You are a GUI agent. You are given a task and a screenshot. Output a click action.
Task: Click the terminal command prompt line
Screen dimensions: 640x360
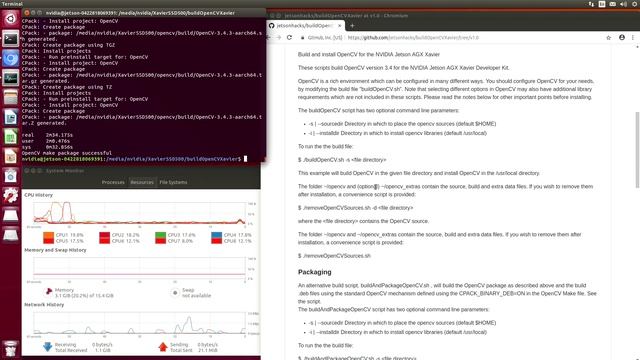[134, 159]
